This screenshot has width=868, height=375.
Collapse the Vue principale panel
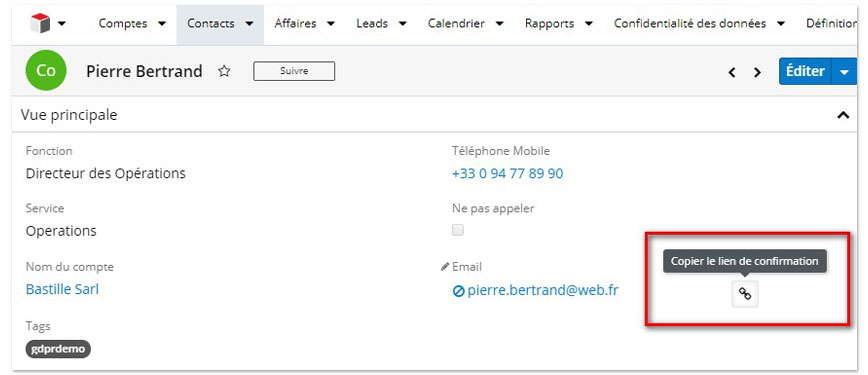click(x=843, y=115)
